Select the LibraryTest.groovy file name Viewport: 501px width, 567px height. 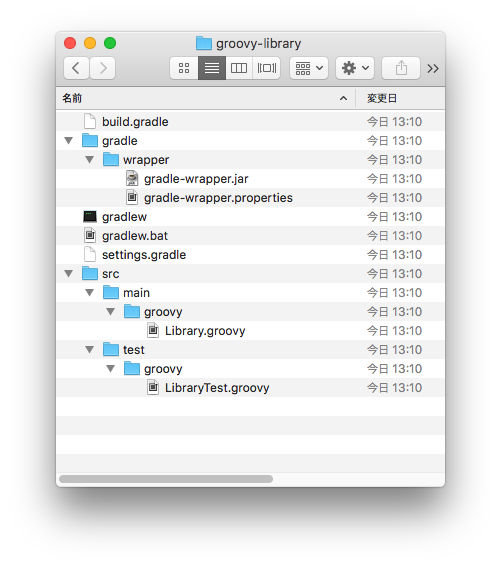(x=217, y=388)
